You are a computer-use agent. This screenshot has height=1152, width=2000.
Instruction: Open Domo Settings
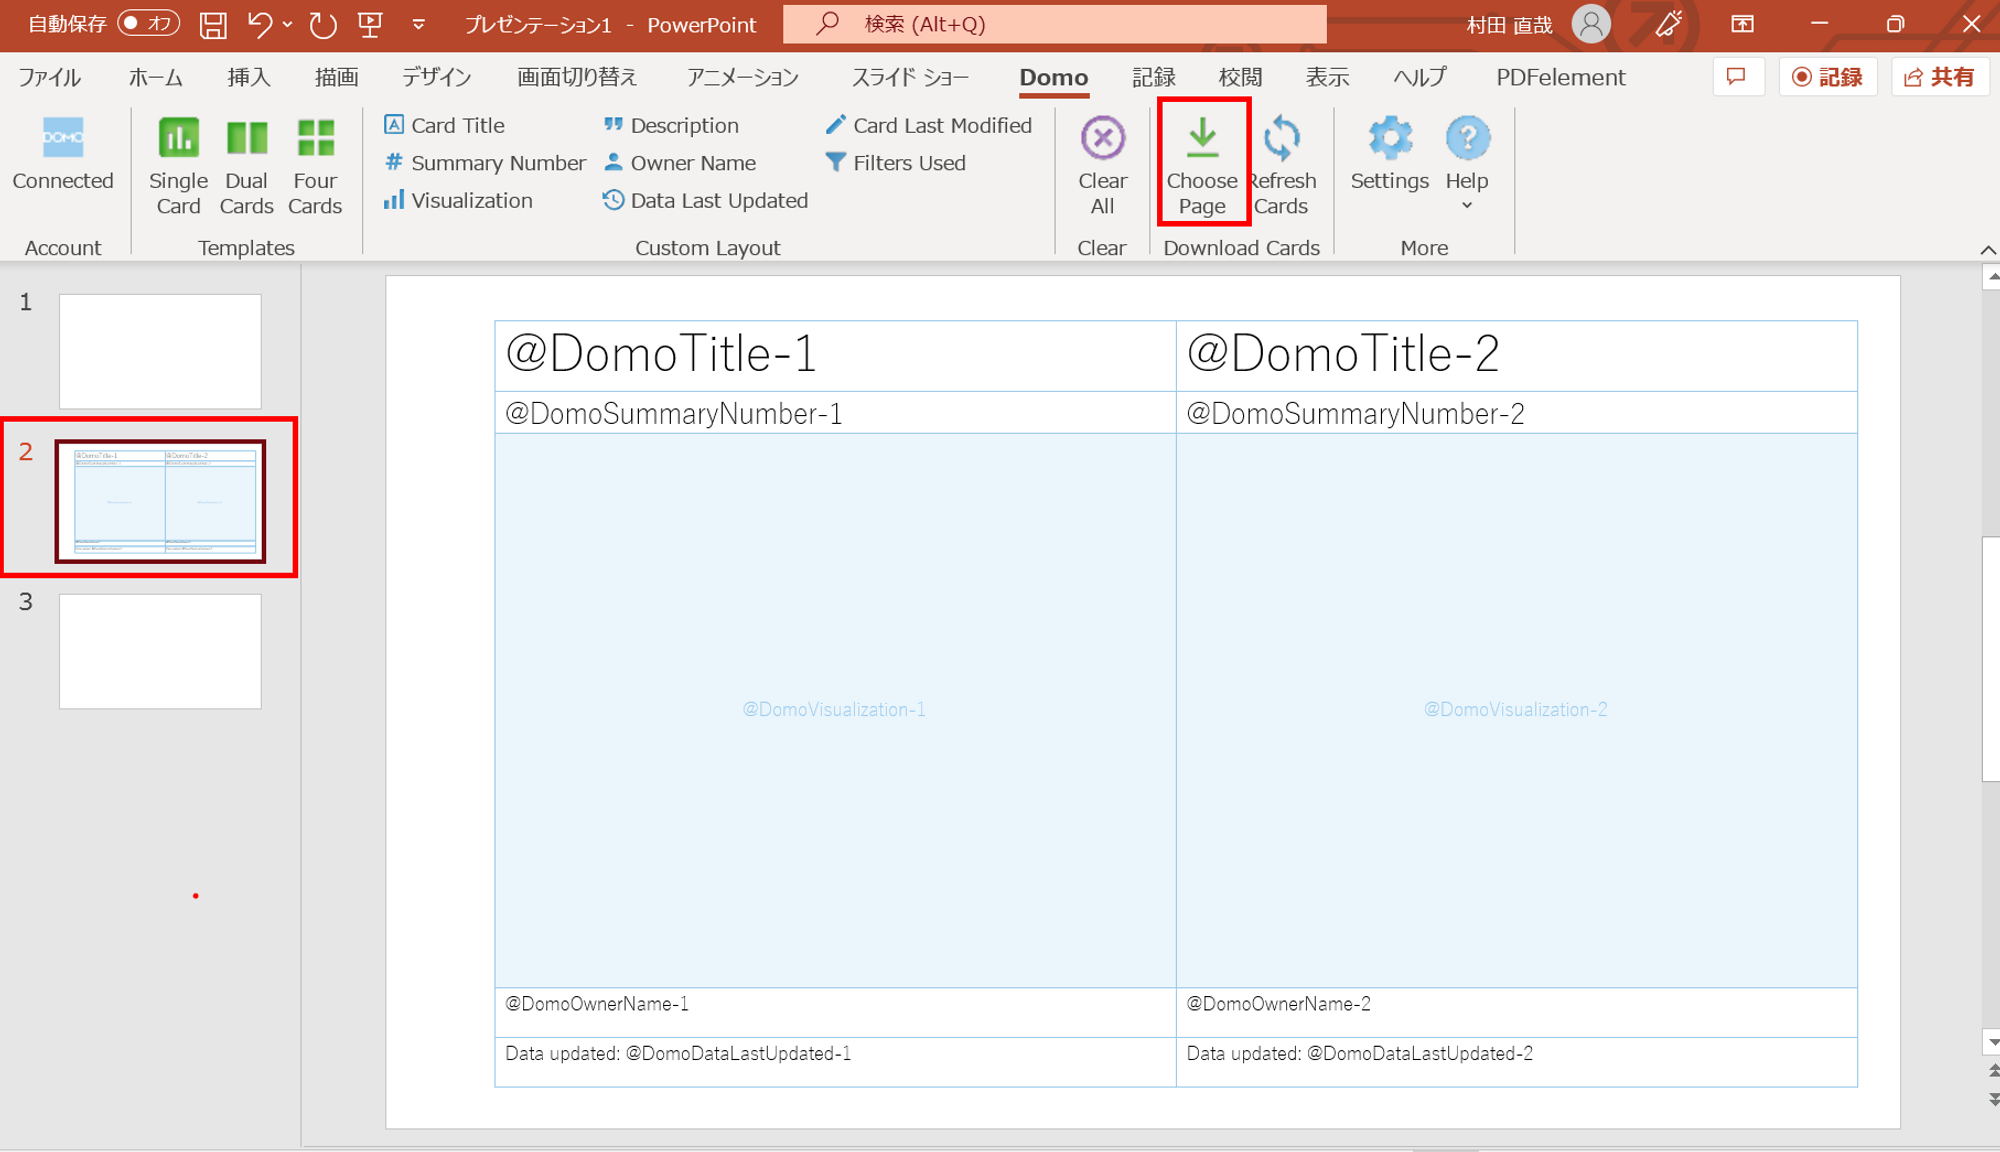(x=1389, y=155)
